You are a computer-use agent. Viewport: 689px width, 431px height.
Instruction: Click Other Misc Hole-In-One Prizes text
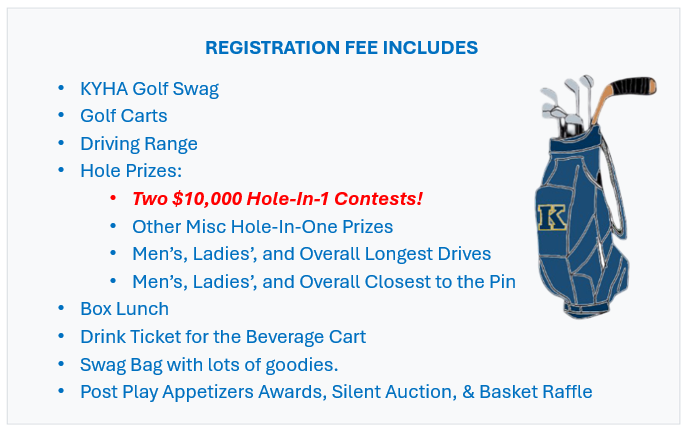(262, 227)
